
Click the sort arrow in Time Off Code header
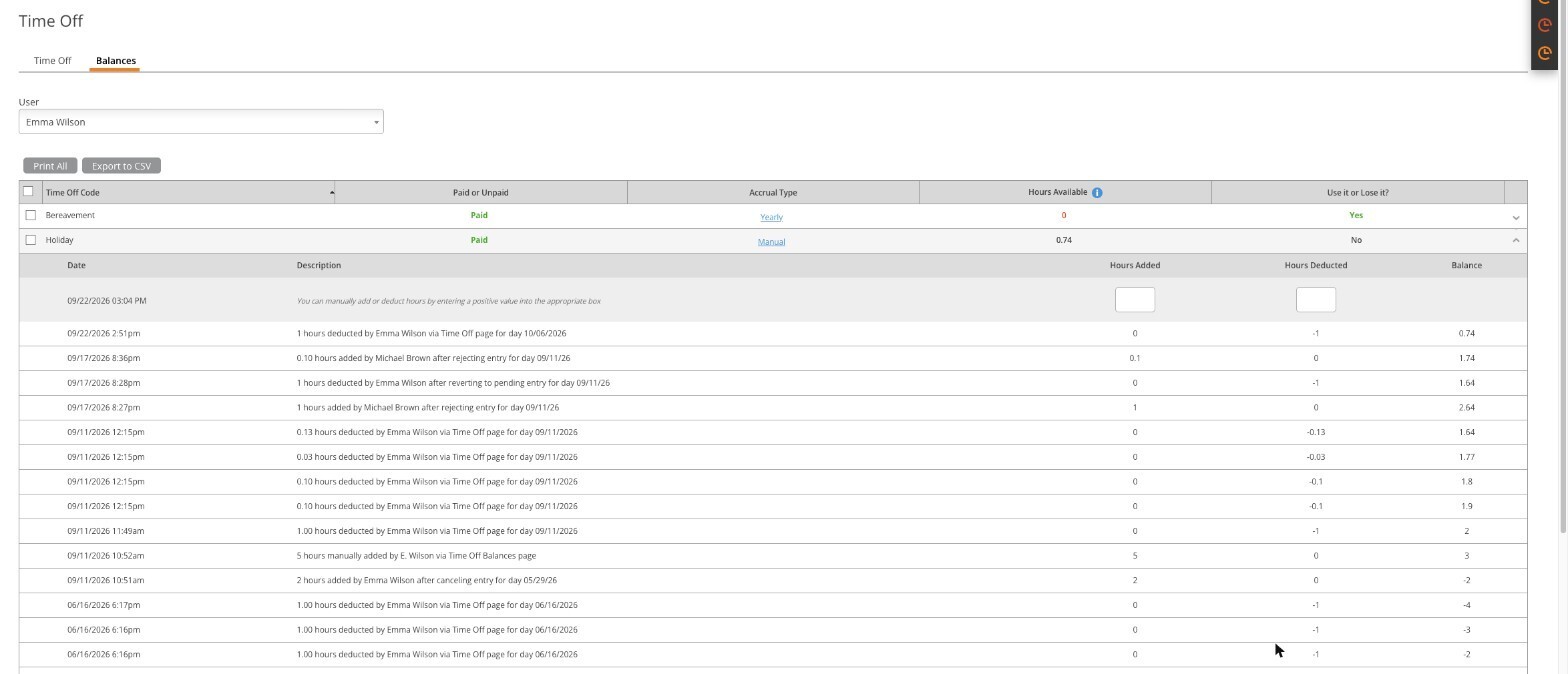[x=332, y=192]
